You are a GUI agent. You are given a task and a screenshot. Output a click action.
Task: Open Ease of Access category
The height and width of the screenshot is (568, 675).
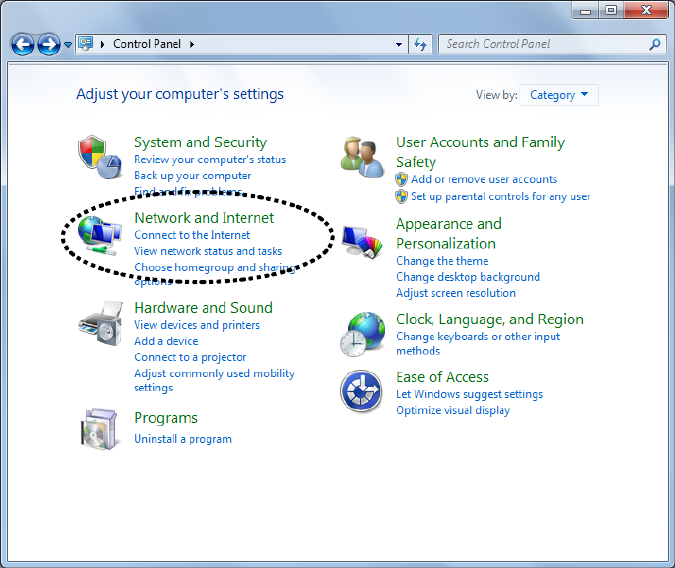(x=442, y=377)
